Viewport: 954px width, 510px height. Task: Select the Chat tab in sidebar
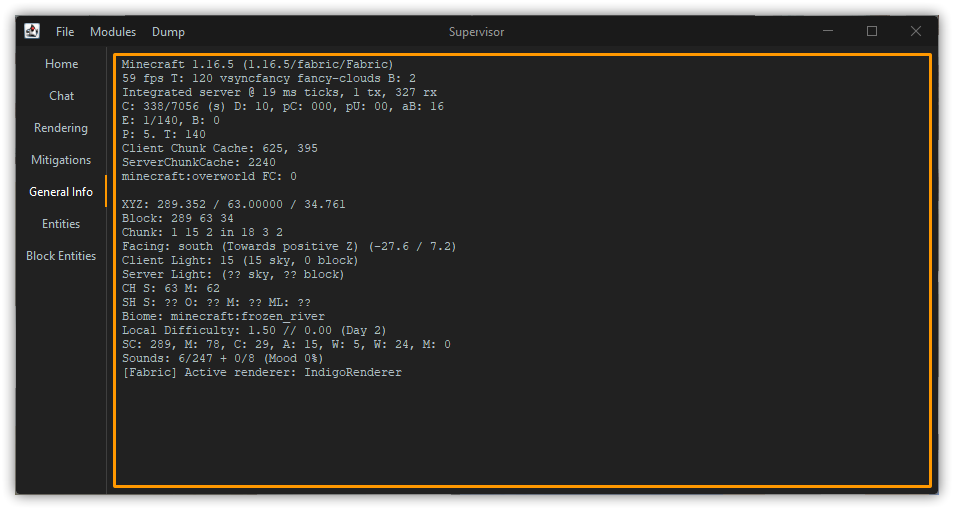point(61,96)
